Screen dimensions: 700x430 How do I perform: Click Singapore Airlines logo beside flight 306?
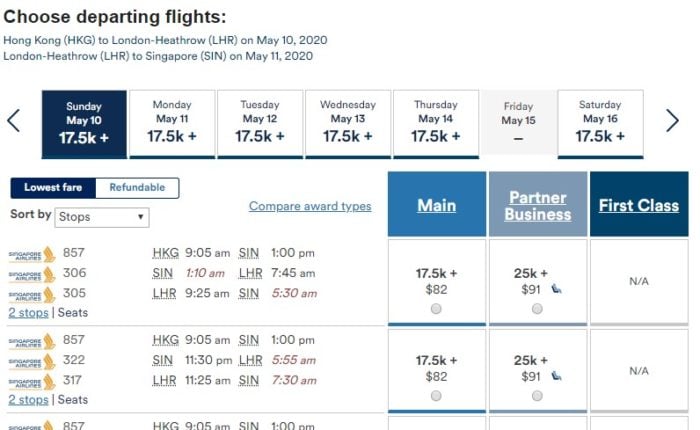click(x=32, y=274)
